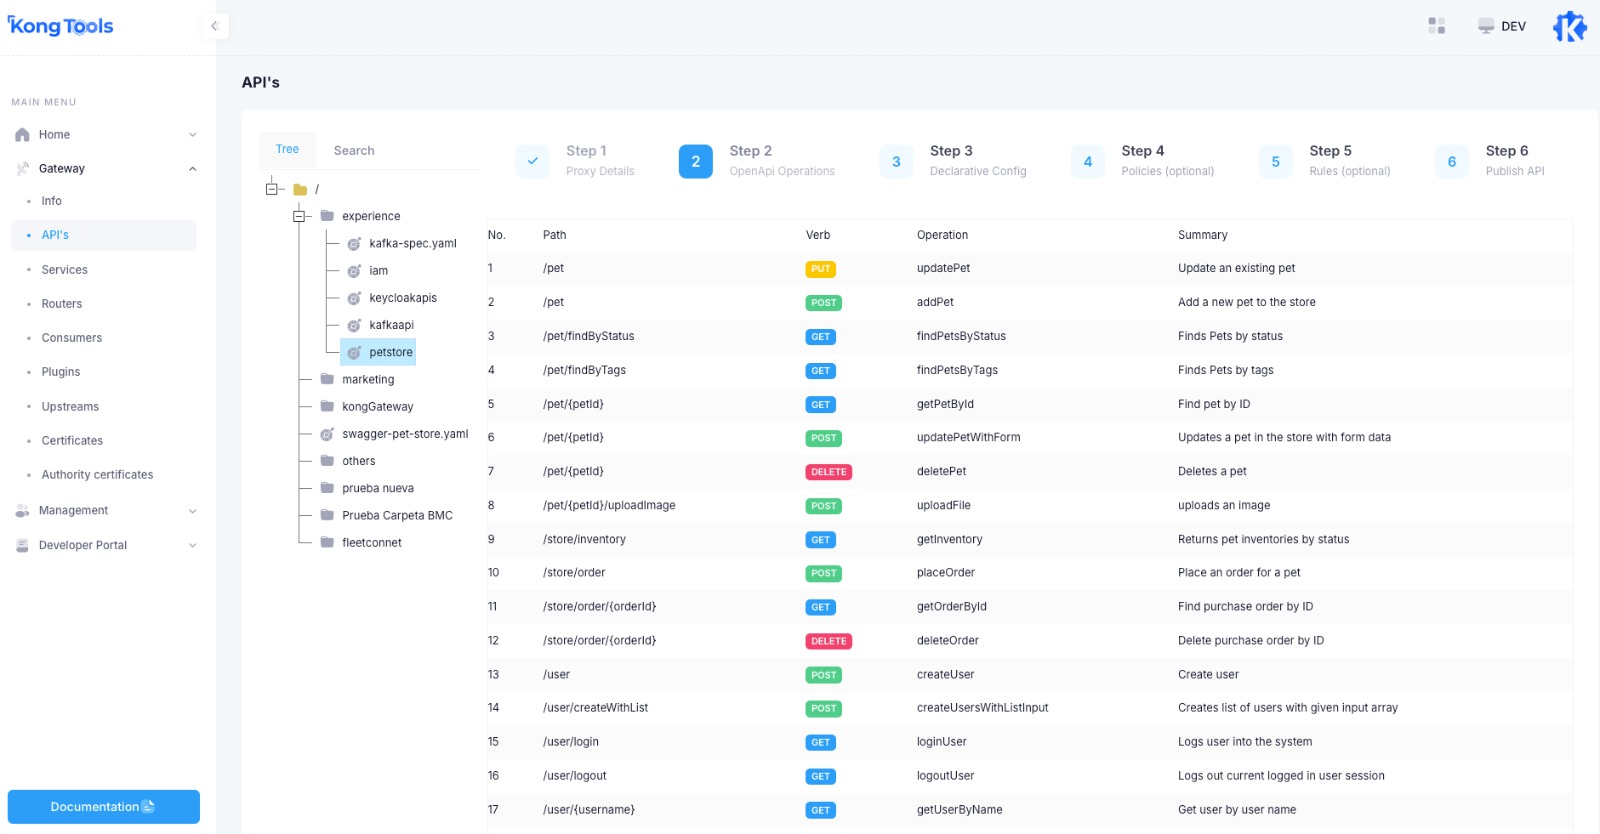Collapse the sidebar with the chevron button
Viewport: 1600px width, 834px height.
(214, 26)
